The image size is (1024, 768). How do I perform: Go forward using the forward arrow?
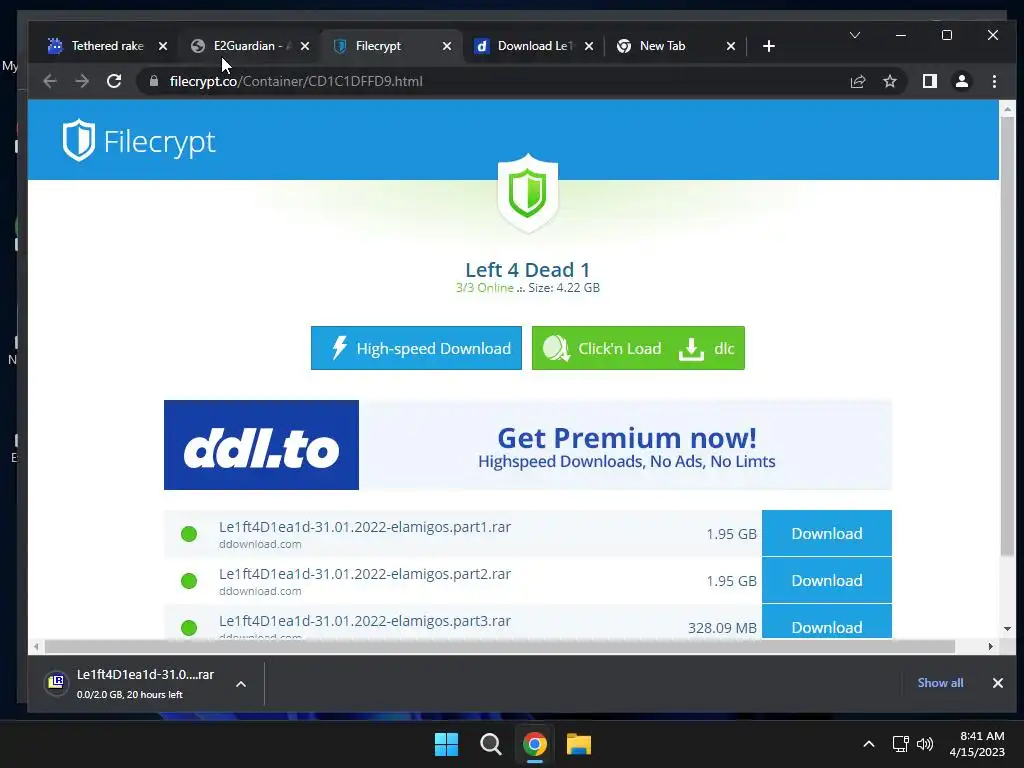[82, 81]
